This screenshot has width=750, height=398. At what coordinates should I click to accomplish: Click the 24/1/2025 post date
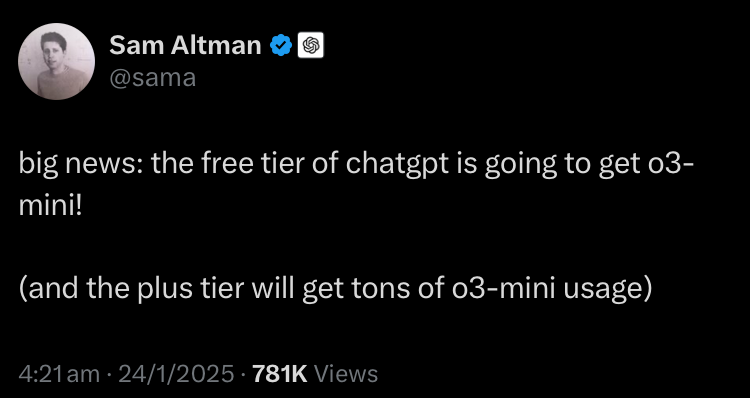(x=176, y=374)
